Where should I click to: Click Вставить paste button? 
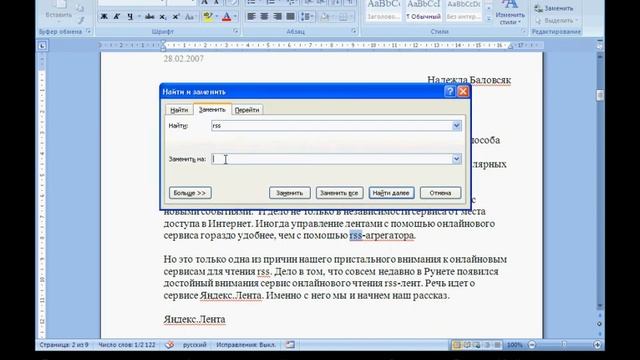59,10
